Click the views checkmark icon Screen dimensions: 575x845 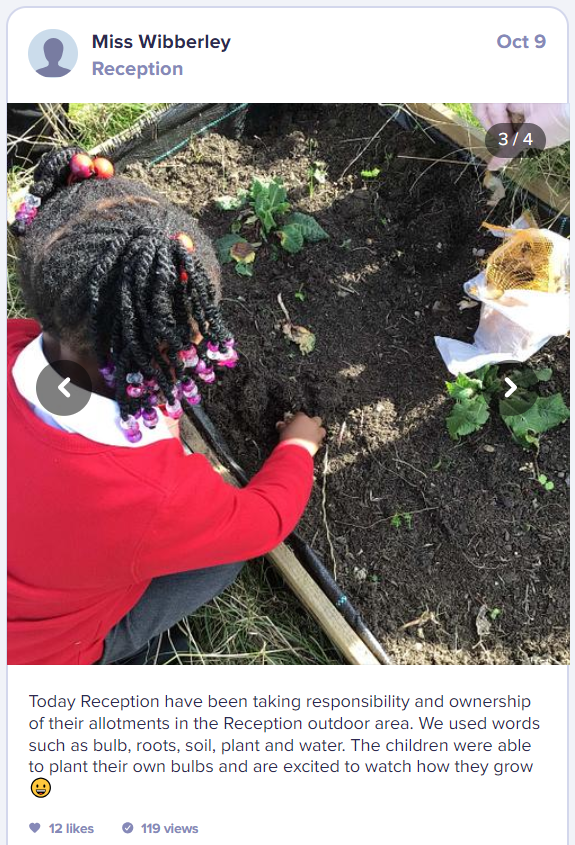click(x=128, y=828)
